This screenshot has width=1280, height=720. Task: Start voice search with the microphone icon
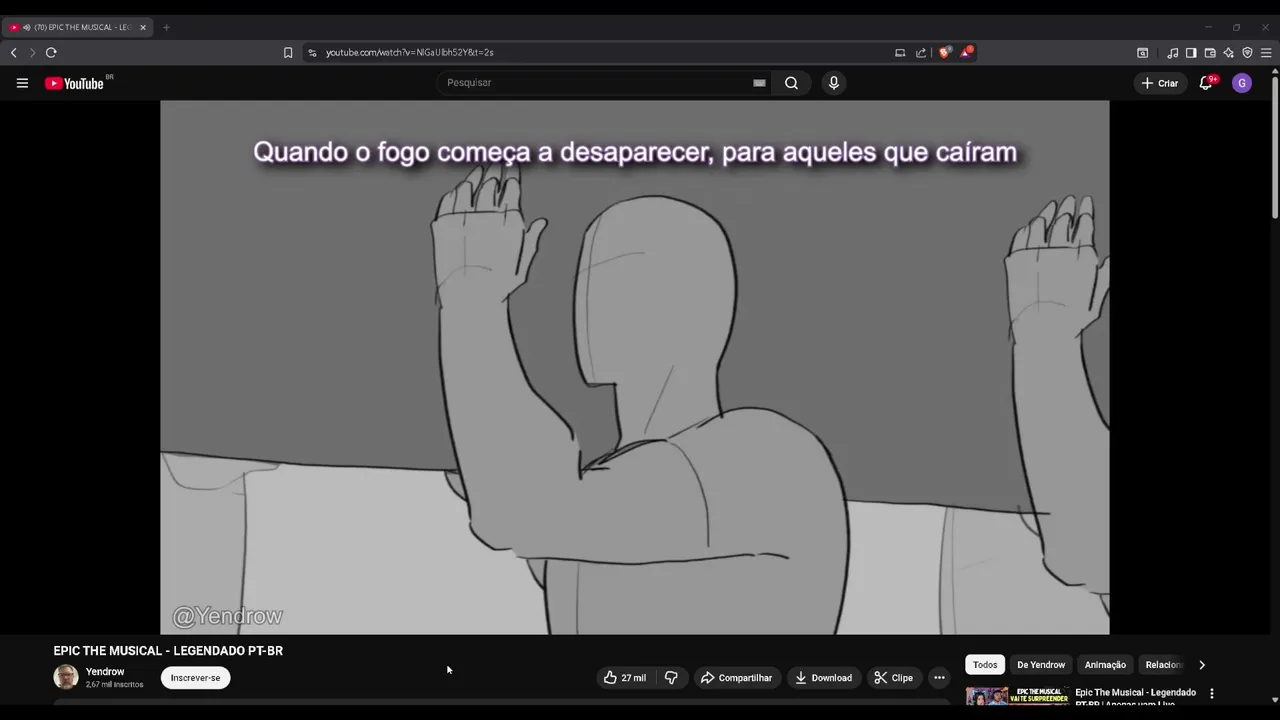coord(834,83)
